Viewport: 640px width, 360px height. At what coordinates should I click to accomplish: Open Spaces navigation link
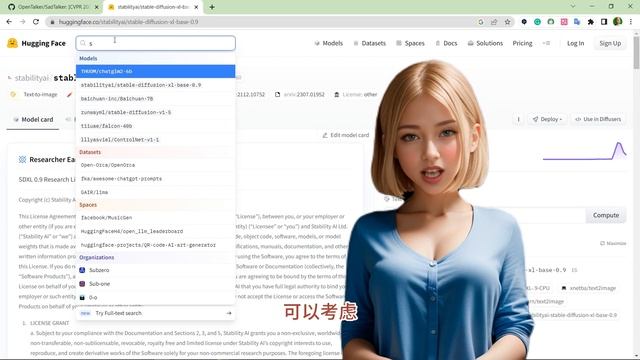point(410,43)
